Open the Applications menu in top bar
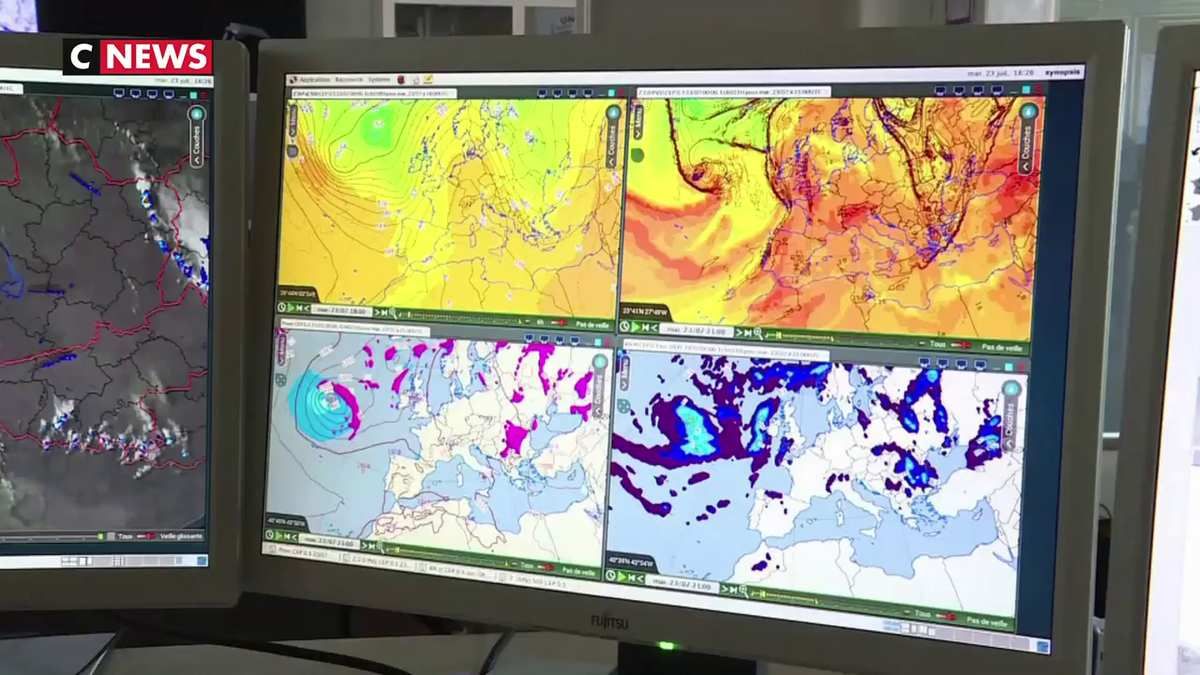This screenshot has height=675, width=1200. (x=313, y=79)
